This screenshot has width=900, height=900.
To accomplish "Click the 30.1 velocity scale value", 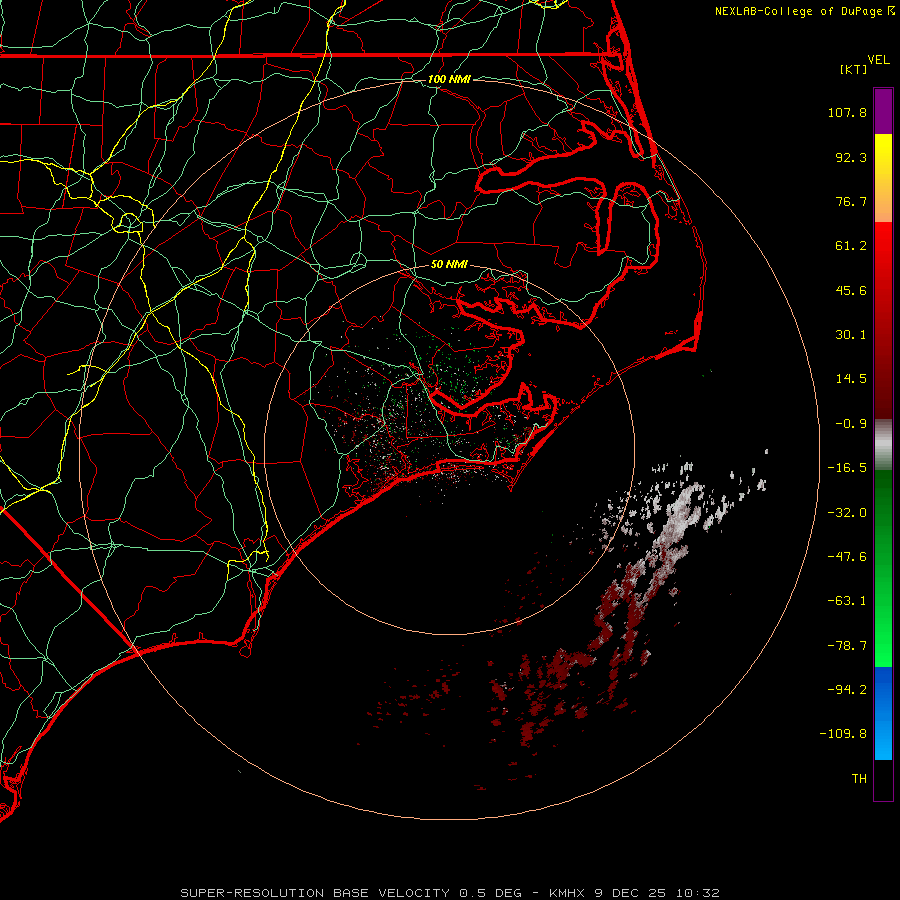I will [x=851, y=335].
